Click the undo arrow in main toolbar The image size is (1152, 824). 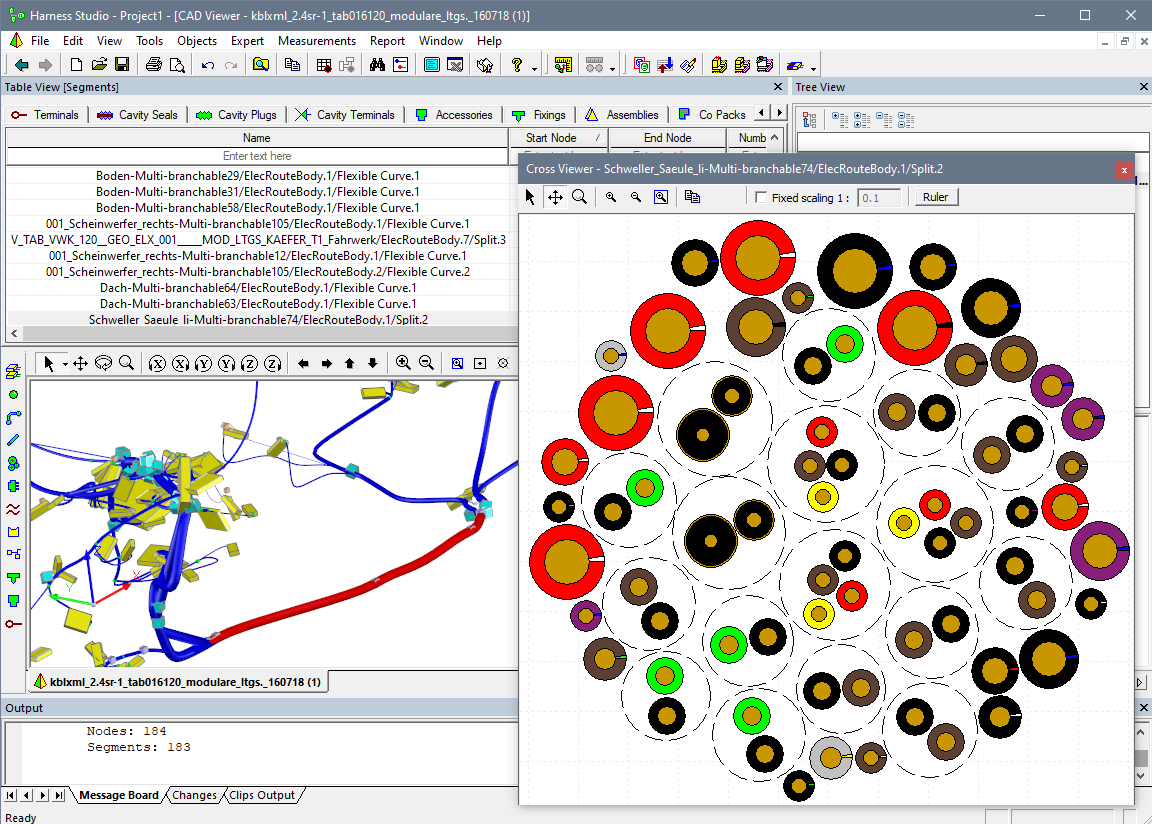[x=207, y=65]
